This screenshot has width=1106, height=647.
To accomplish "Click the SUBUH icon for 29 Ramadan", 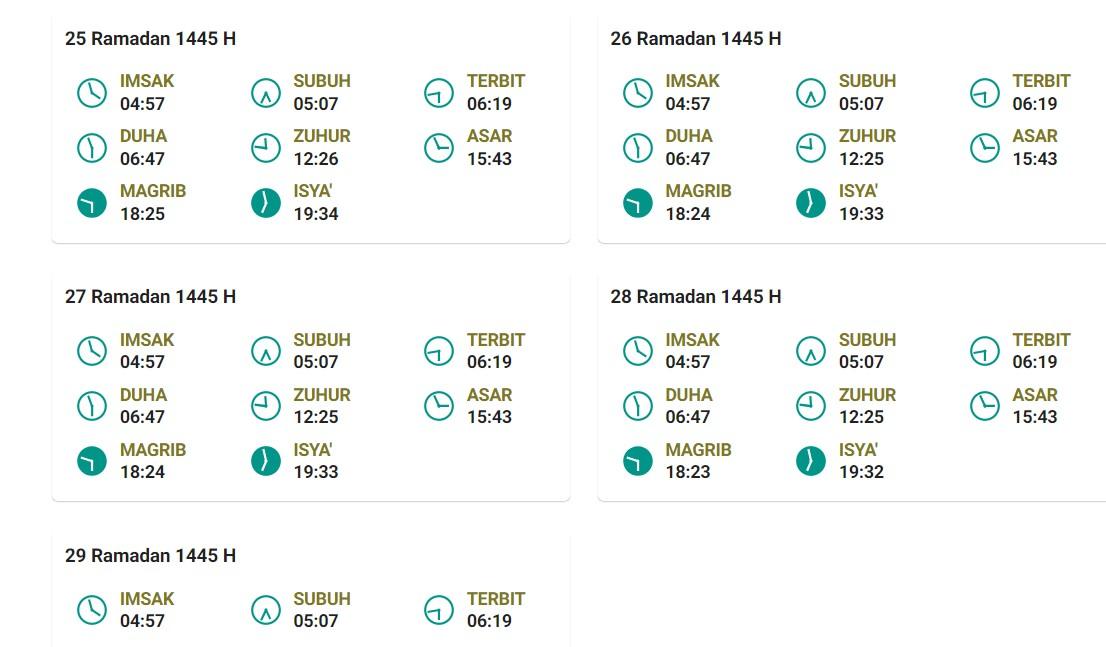I will click(264, 608).
